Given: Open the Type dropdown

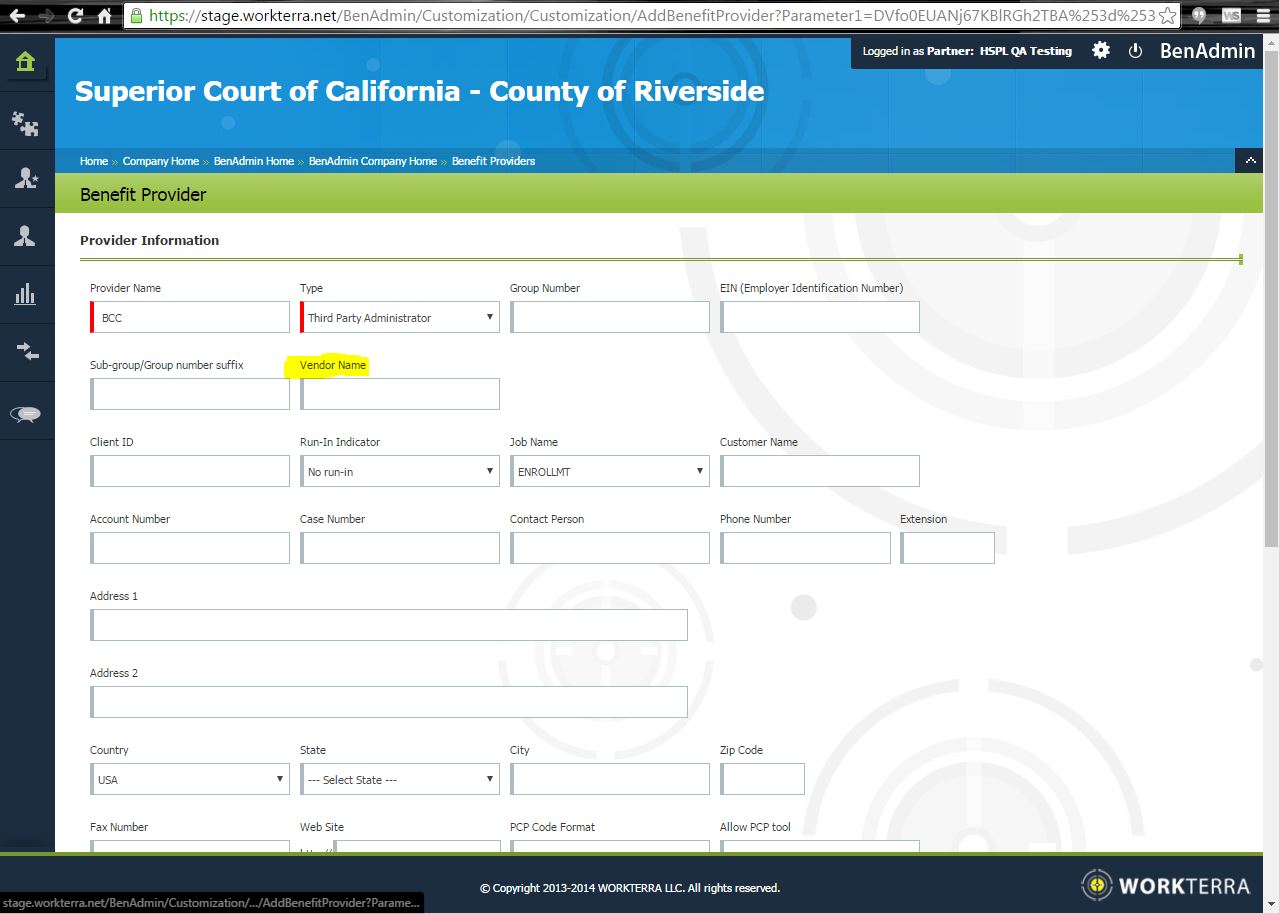Looking at the screenshot, I should (400, 318).
